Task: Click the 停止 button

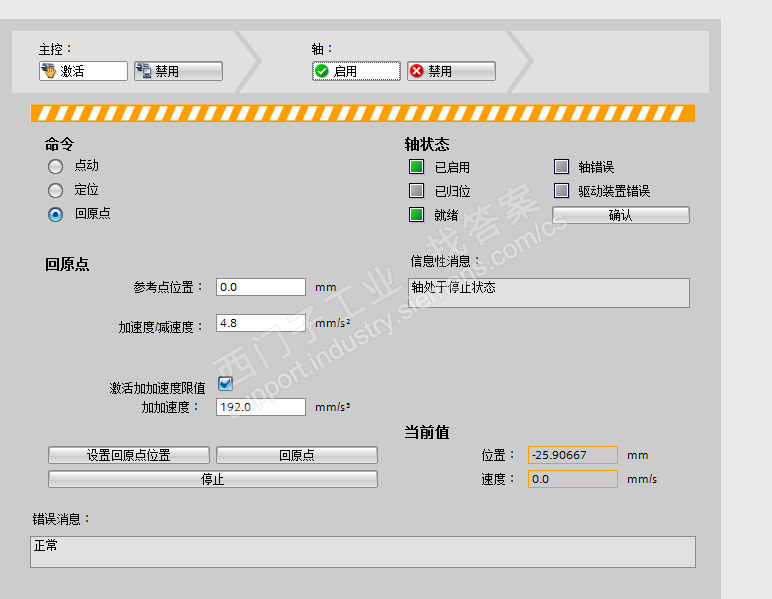Action: coord(213,479)
